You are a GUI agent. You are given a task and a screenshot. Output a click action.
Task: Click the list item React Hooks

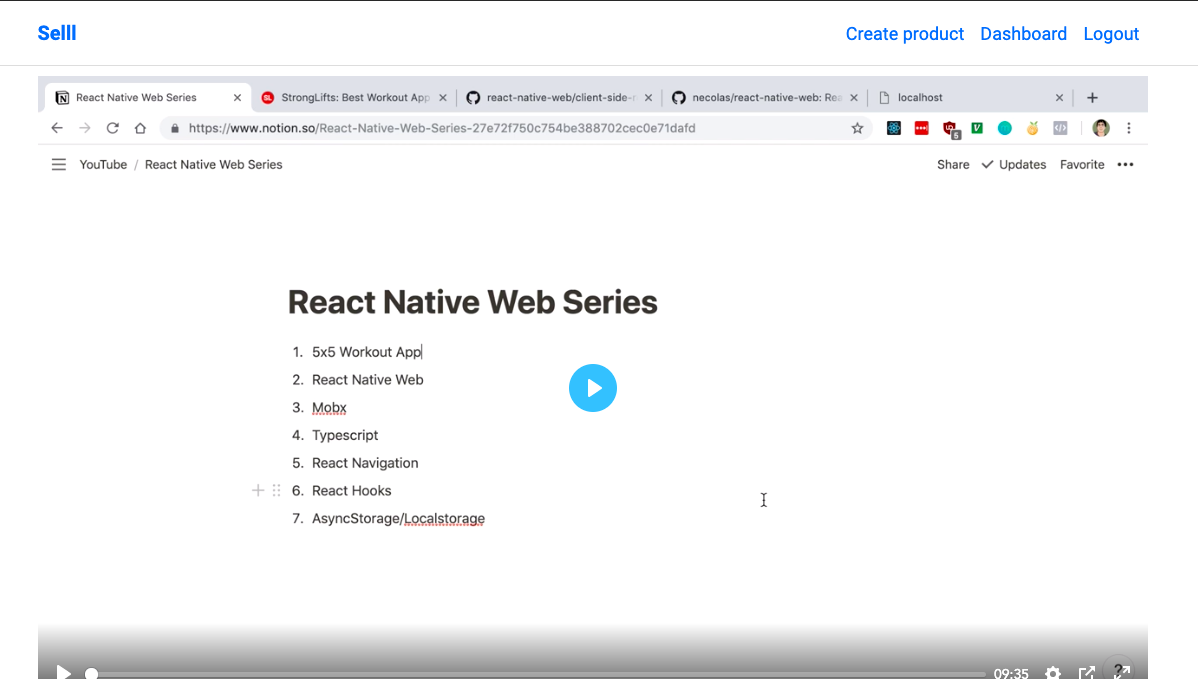coord(351,490)
